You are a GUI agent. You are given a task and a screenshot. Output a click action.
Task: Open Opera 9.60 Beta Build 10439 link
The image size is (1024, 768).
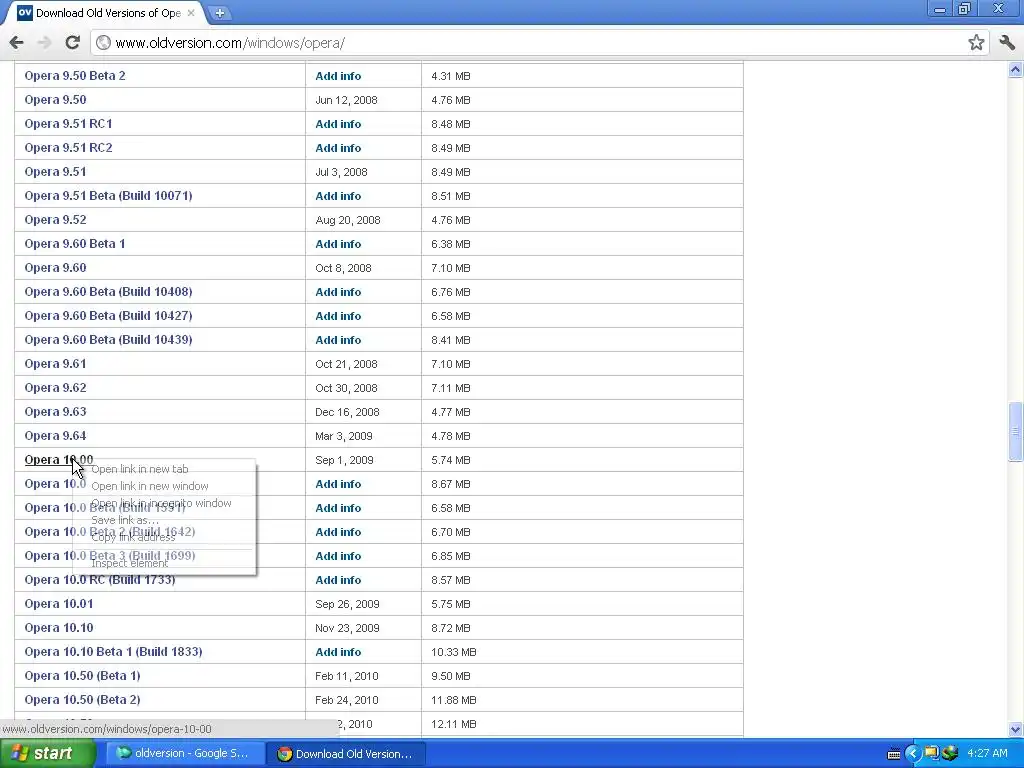108,340
